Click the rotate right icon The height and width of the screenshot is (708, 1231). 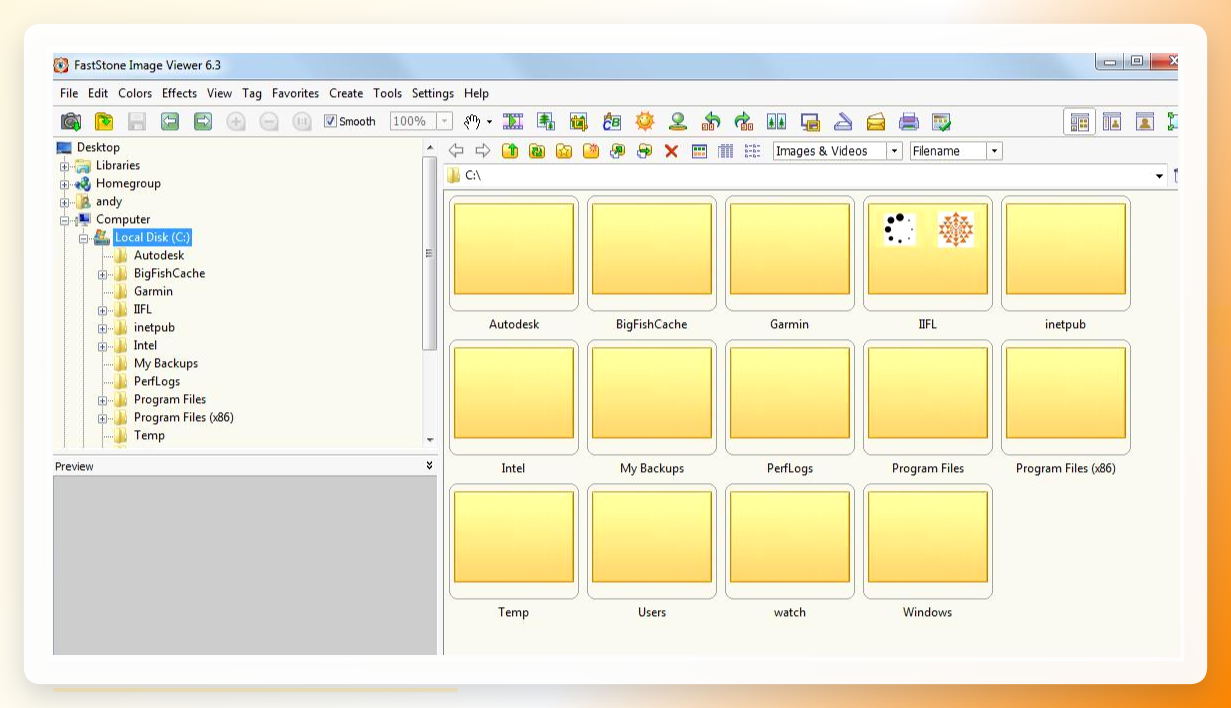tap(744, 122)
